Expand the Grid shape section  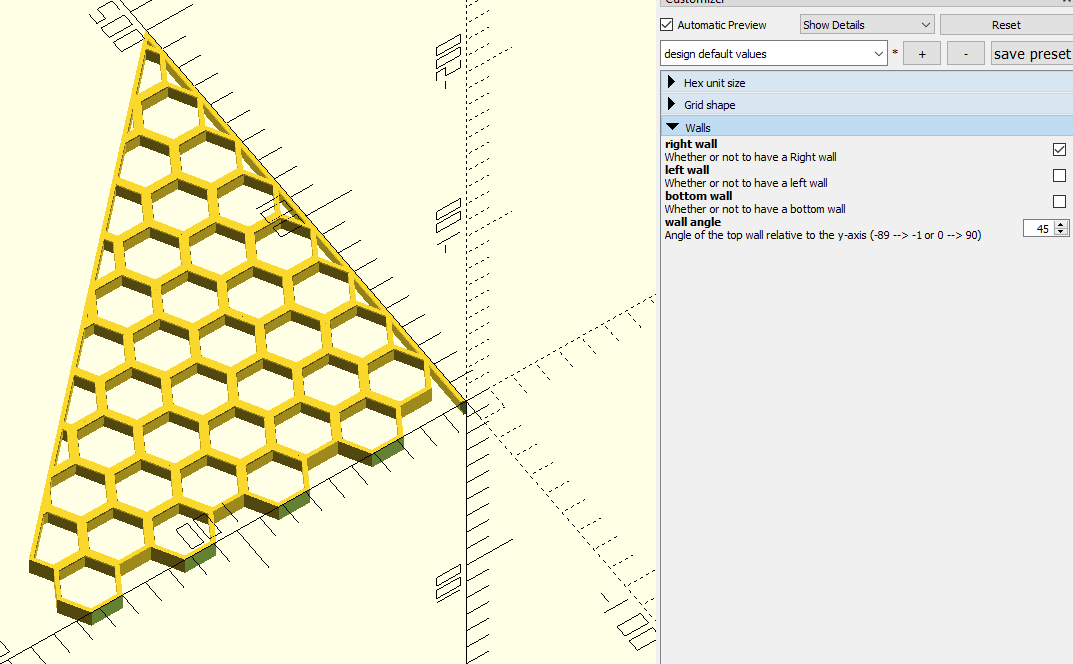point(866,104)
